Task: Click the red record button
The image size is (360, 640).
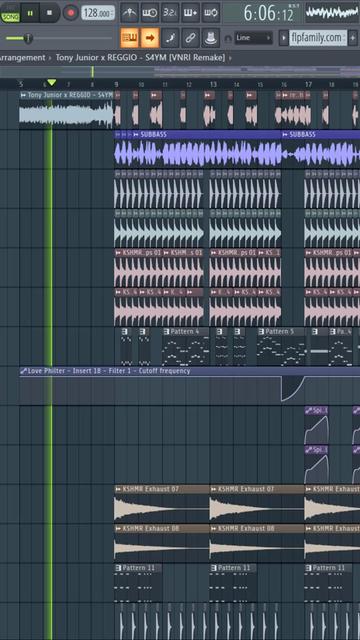Action: pos(71,13)
